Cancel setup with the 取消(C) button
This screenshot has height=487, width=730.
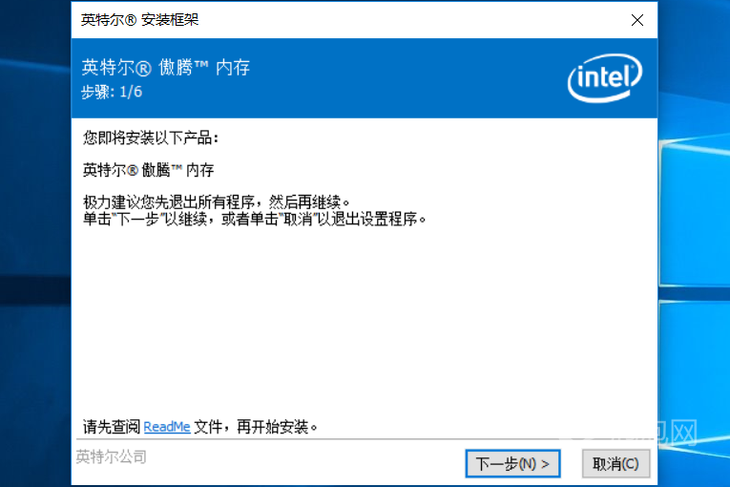click(615, 463)
